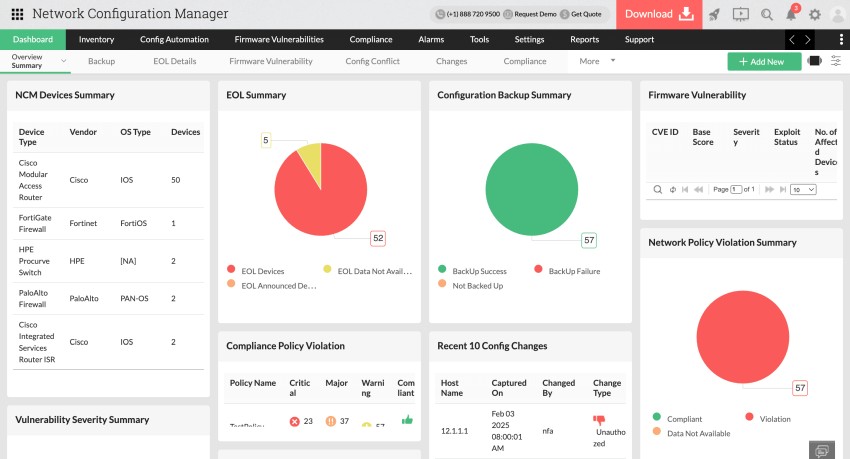
Task: Click the Firmware Vulnerability table refresh icon
Action: tap(673, 189)
